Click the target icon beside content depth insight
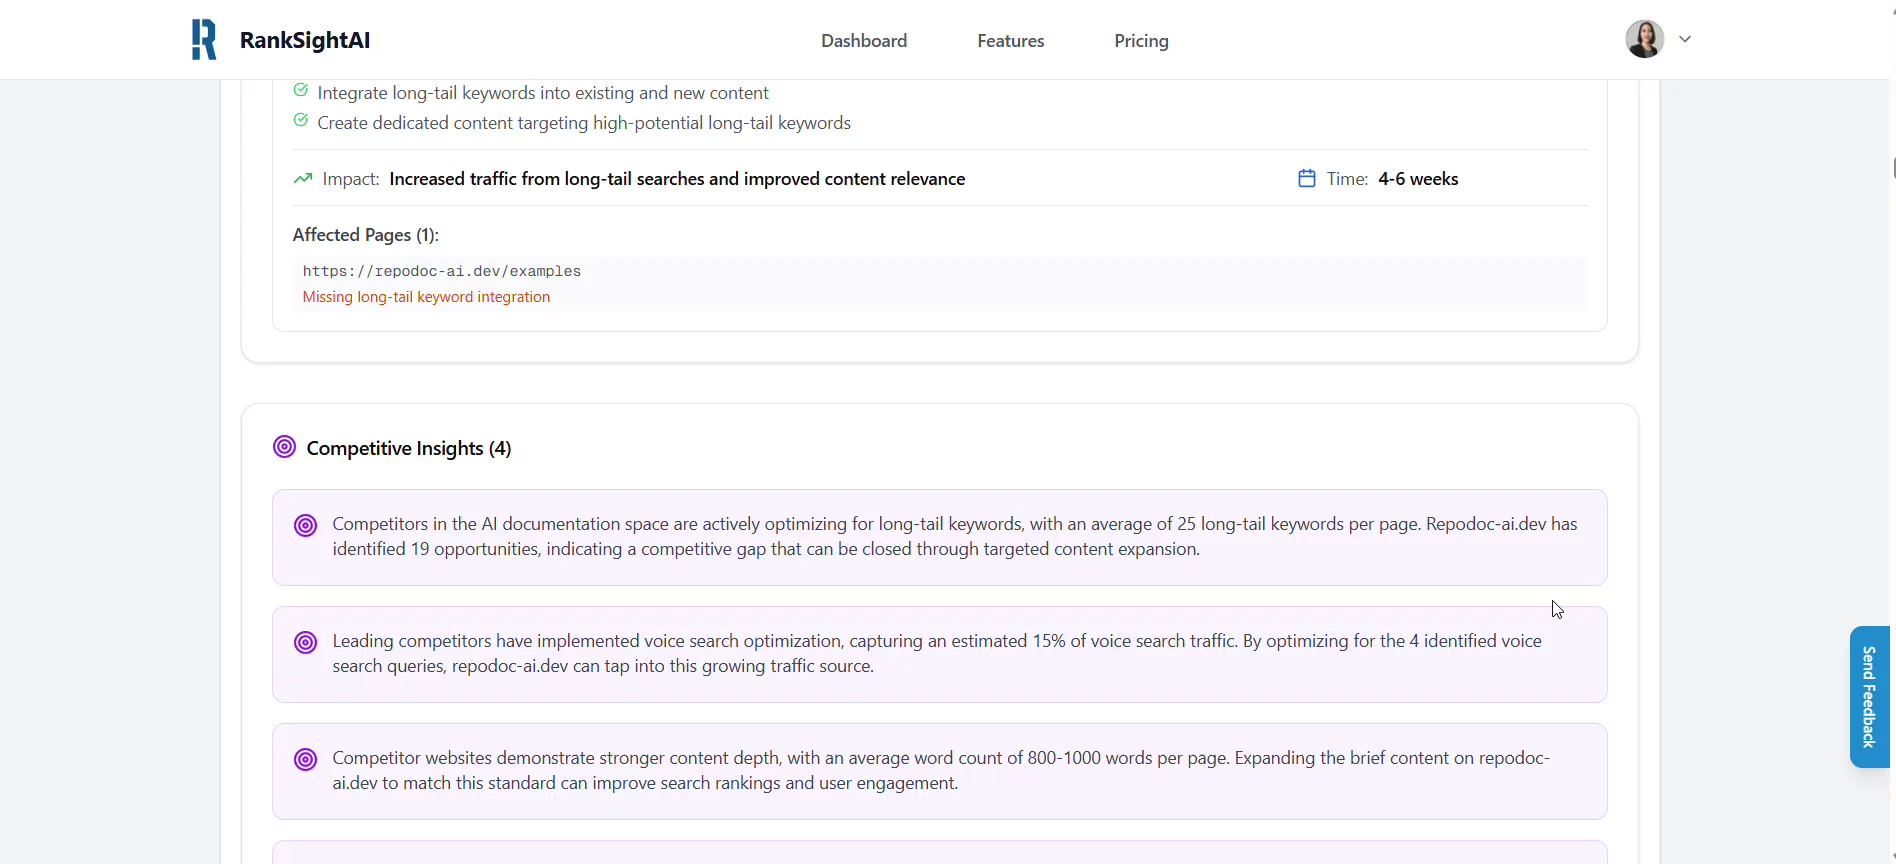Screen dimensions: 1896x864 click(305, 760)
